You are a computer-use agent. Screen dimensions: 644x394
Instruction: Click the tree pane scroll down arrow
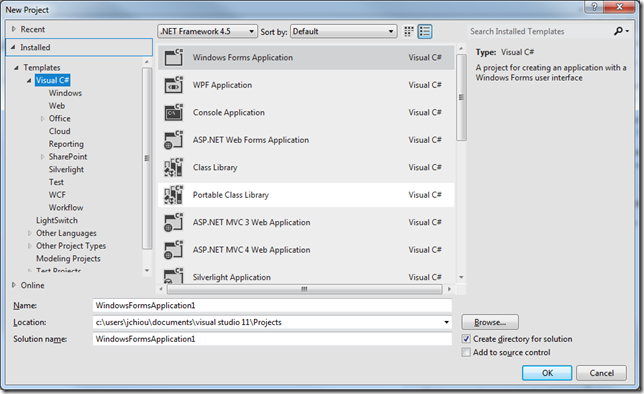pos(147,270)
